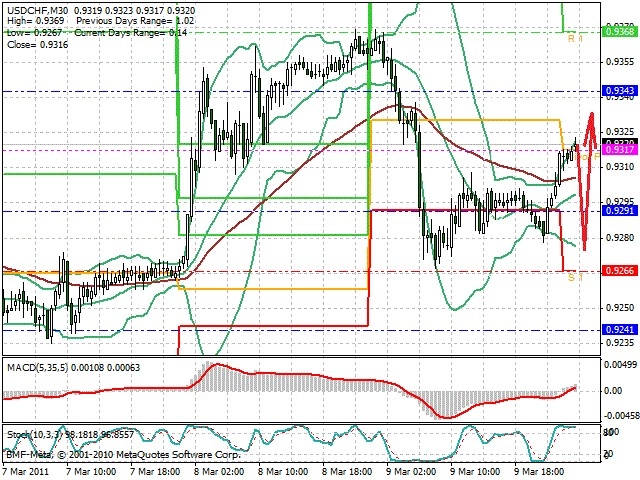Click the 0.00499 MACD scale value
This screenshot has width=640, height=480.
coord(621,364)
